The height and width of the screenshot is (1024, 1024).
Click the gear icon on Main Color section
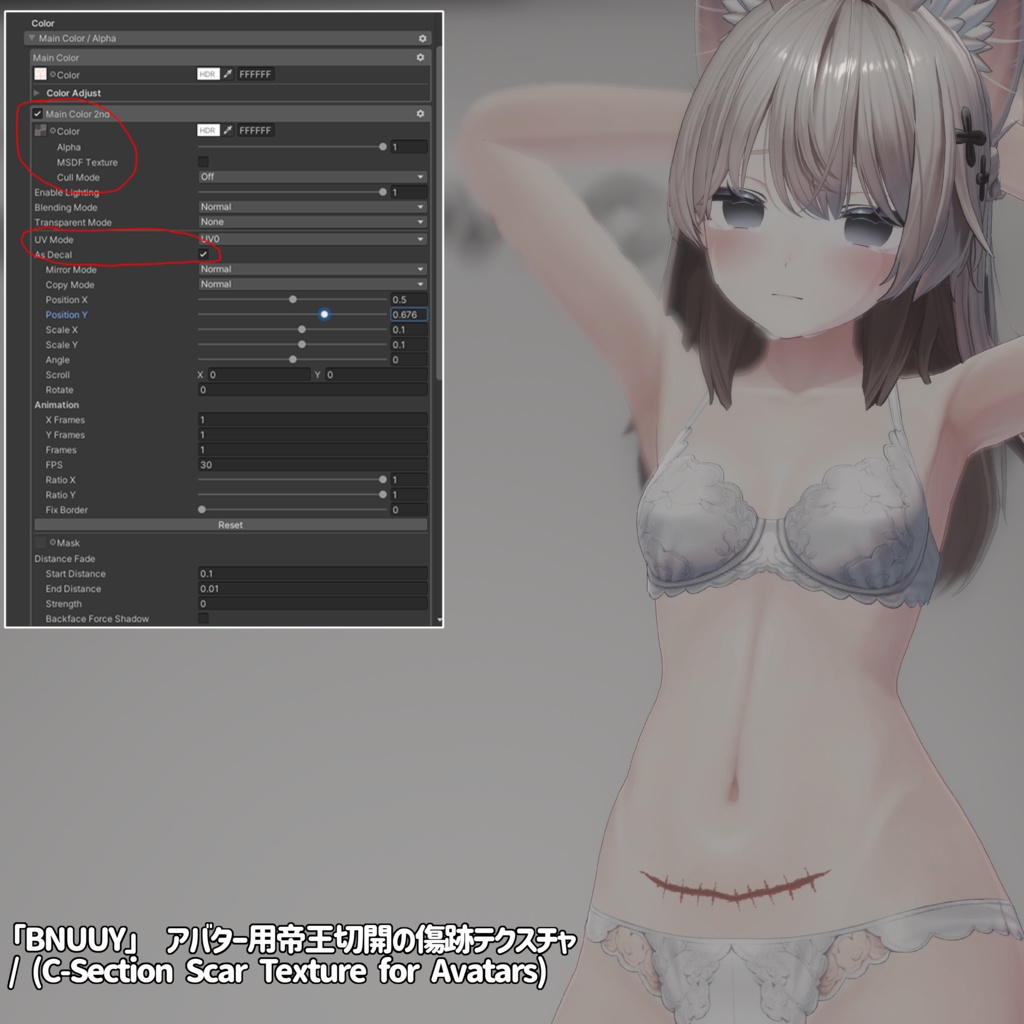tap(421, 57)
